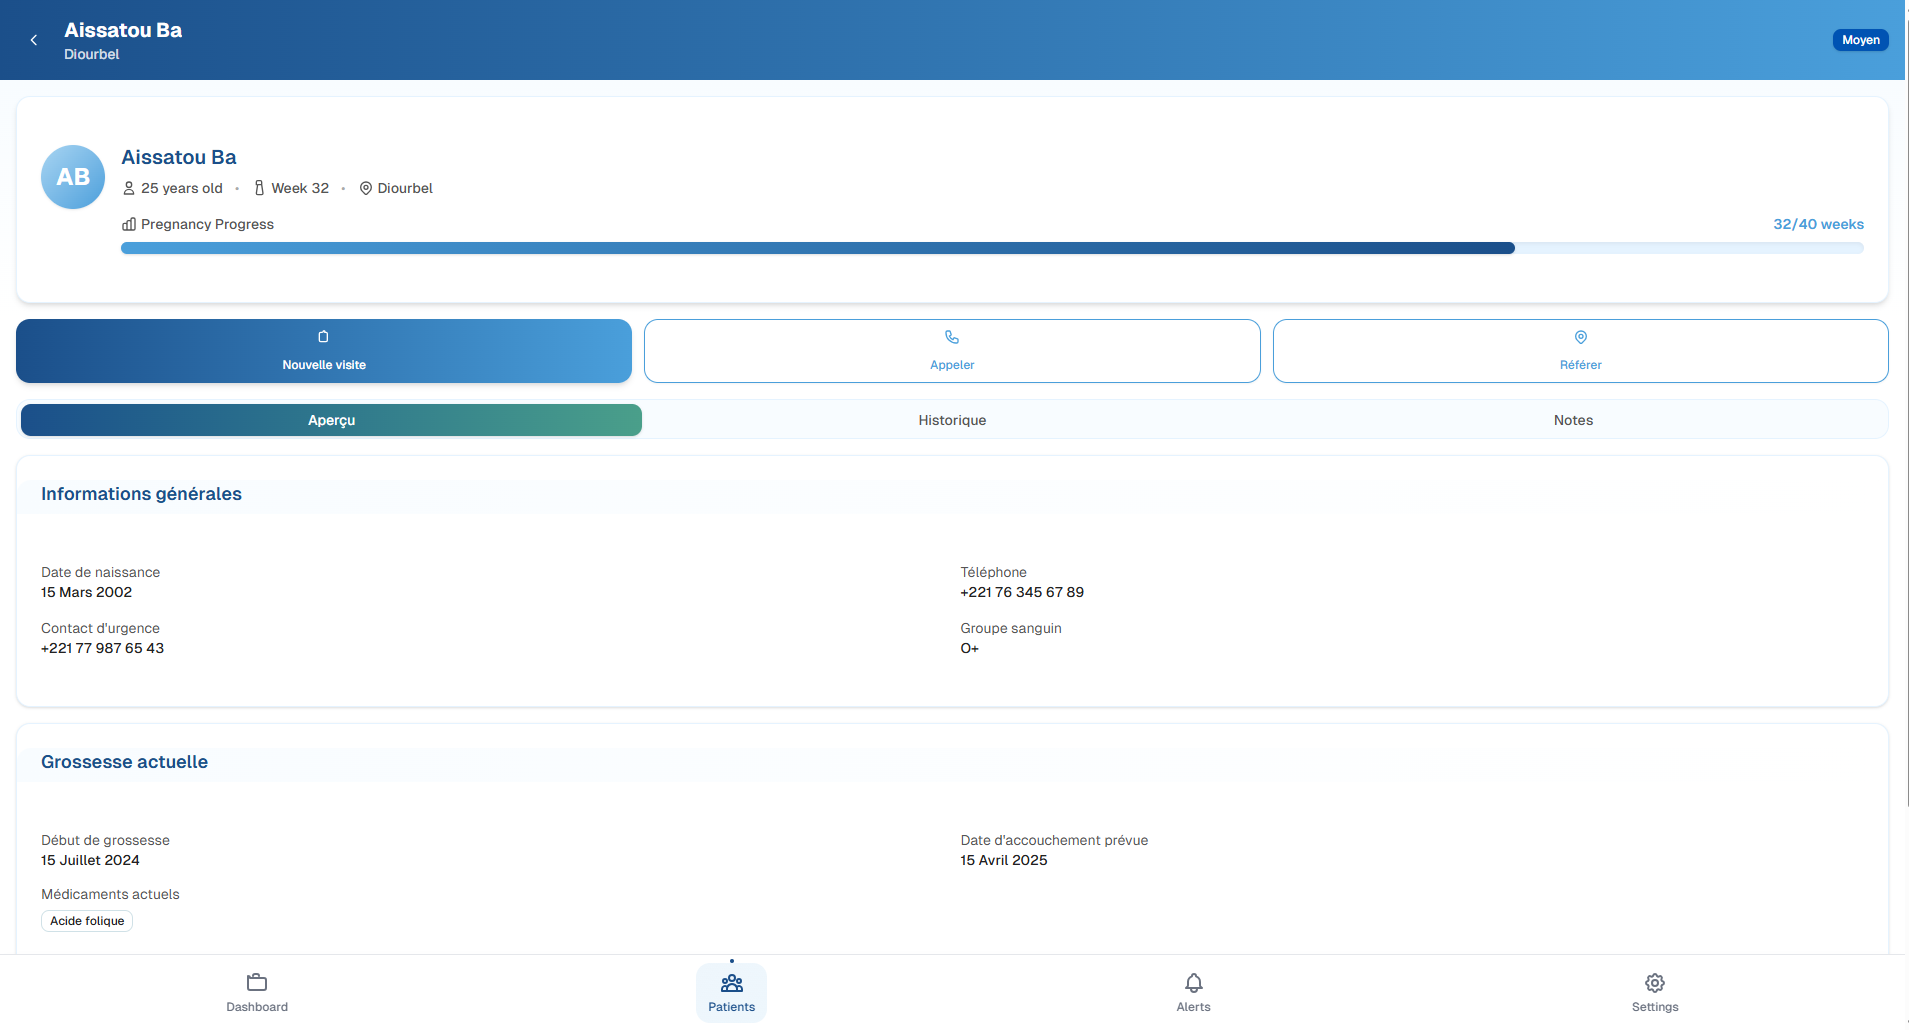The image size is (1909, 1030).
Task: Select the Aperçu tab
Action: (331, 420)
